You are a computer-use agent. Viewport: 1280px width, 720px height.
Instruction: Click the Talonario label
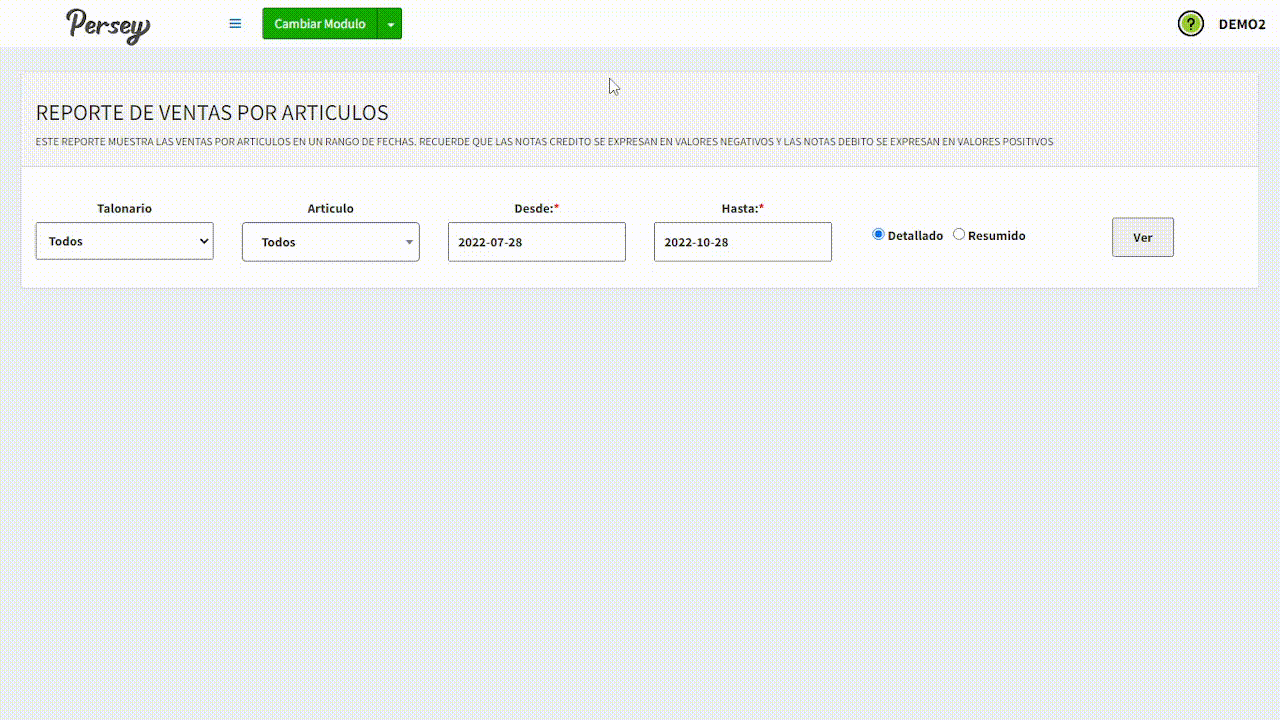tap(124, 208)
